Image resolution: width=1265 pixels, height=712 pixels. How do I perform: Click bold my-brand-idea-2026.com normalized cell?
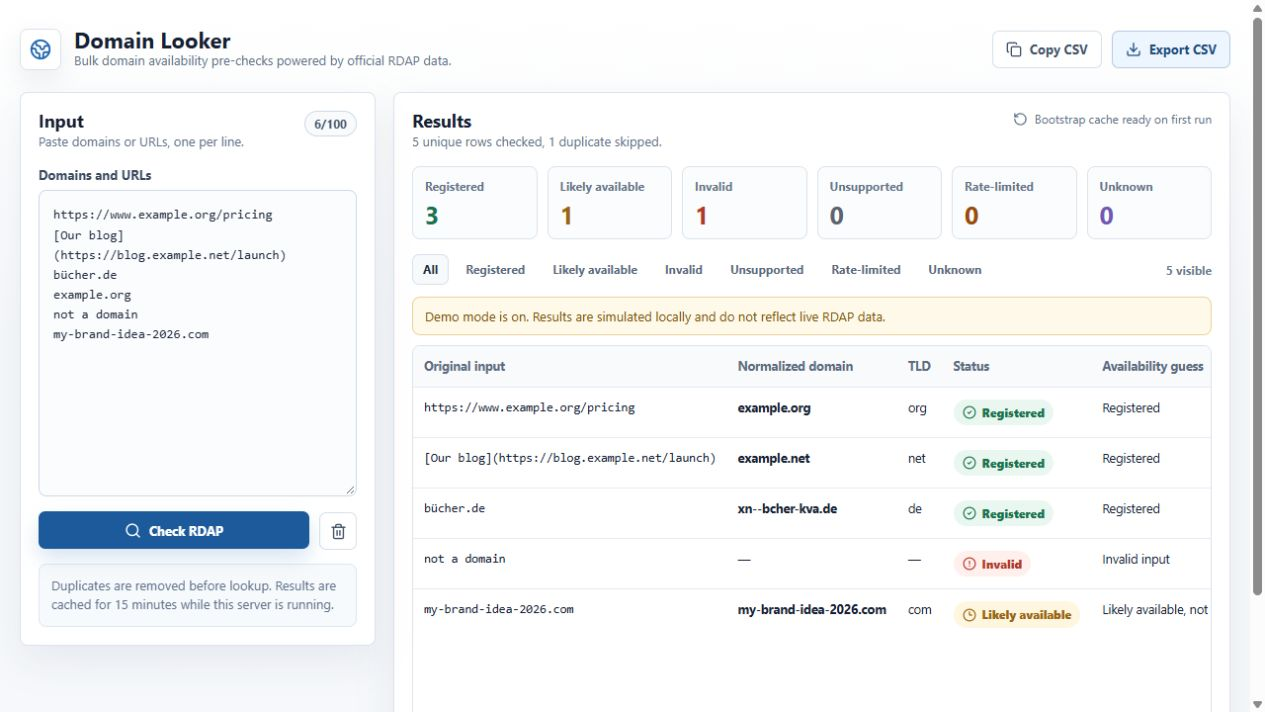point(812,609)
